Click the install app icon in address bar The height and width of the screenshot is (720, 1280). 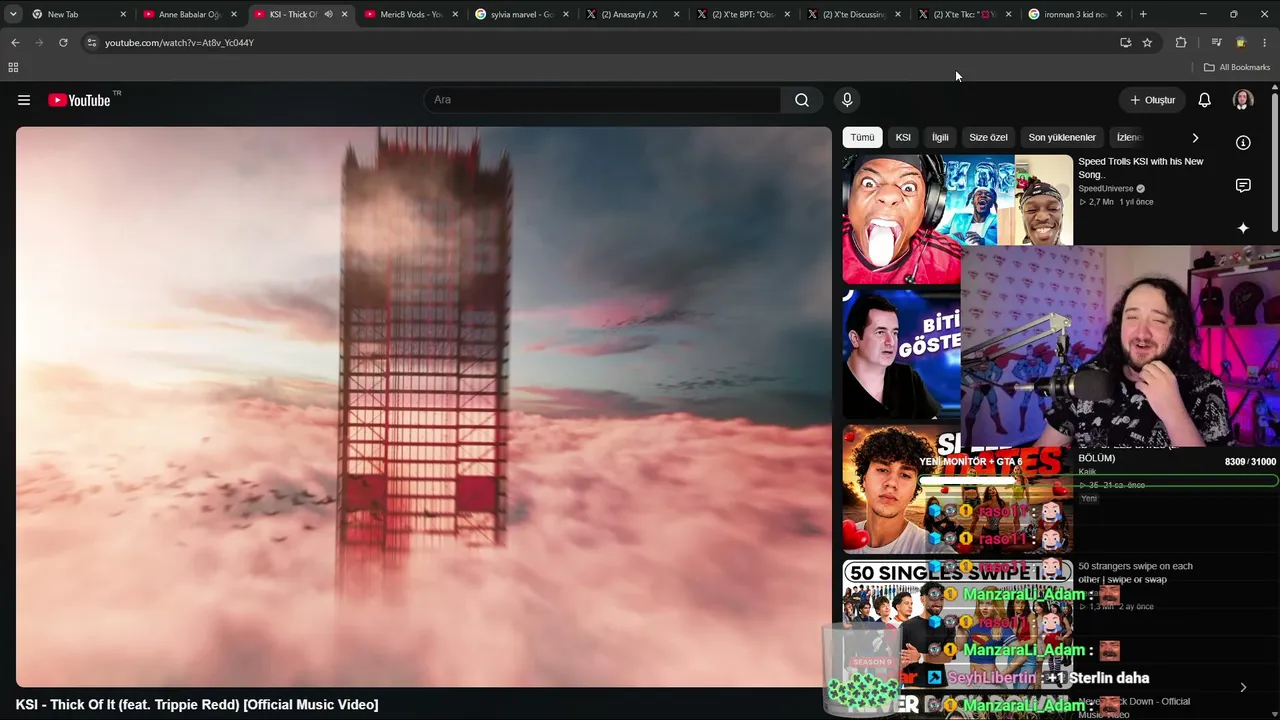[x=1125, y=43]
